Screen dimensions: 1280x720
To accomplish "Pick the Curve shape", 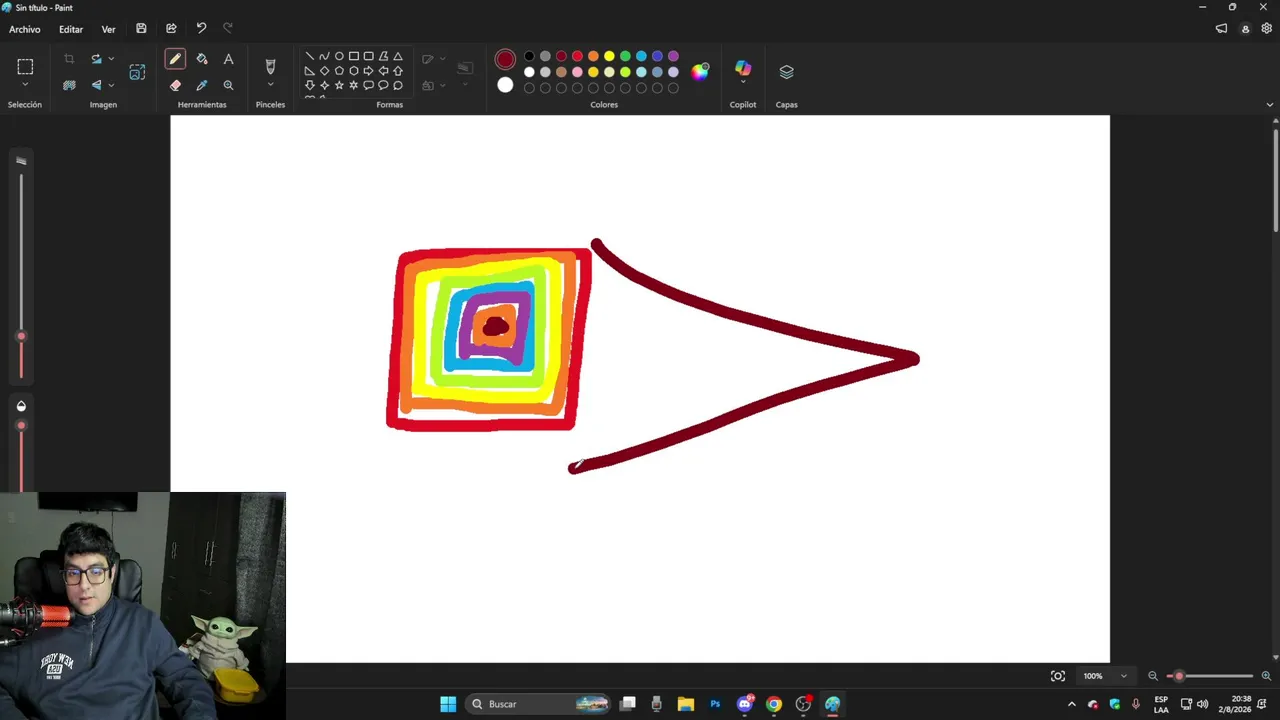I will click(x=324, y=56).
